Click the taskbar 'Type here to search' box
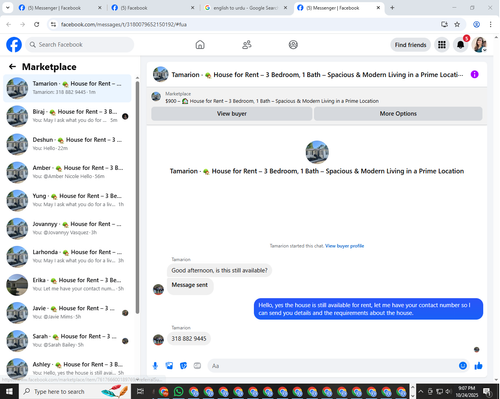500x399 pixels. point(74,391)
